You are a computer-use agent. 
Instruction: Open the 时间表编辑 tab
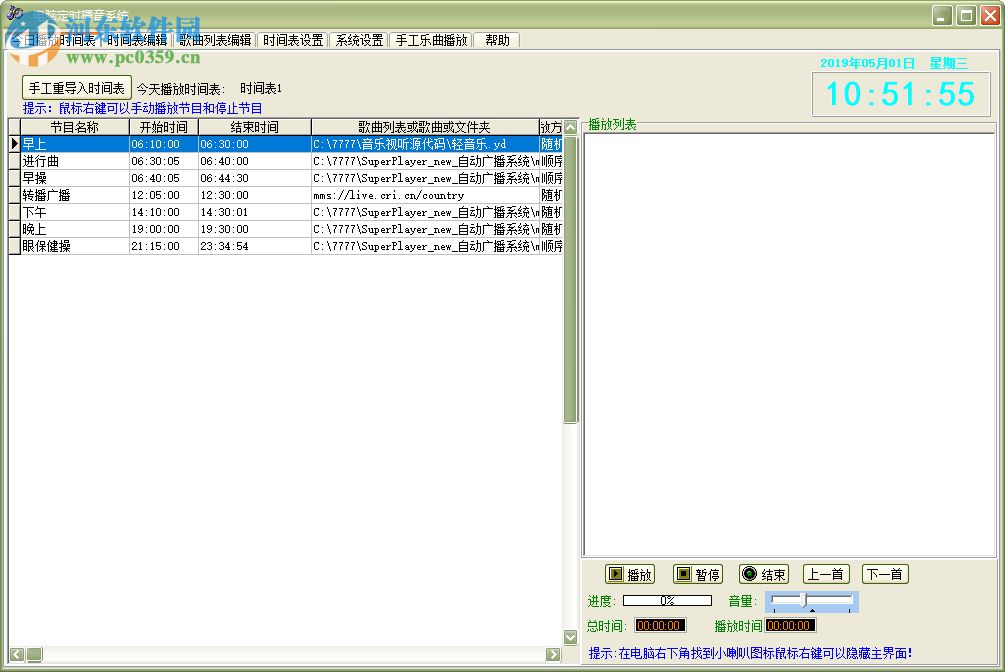[x=137, y=40]
